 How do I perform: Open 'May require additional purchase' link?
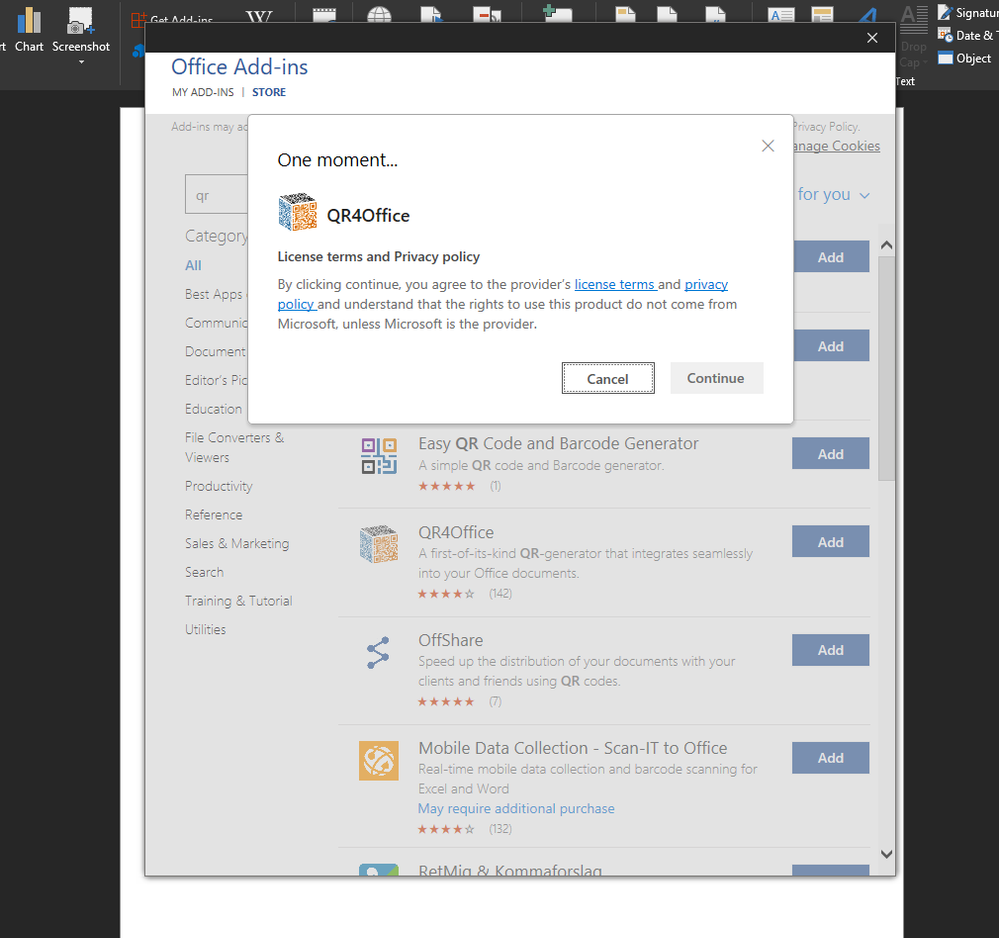tap(516, 809)
